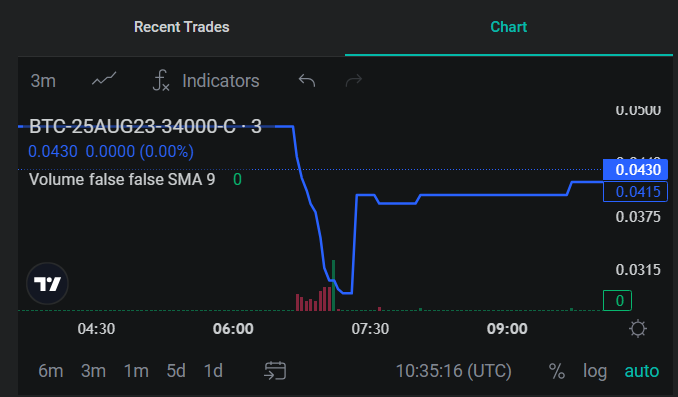The height and width of the screenshot is (397, 678).
Task: Open the 10:35:16 (UTC) timezone menu
Action: [x=454, y=371]
